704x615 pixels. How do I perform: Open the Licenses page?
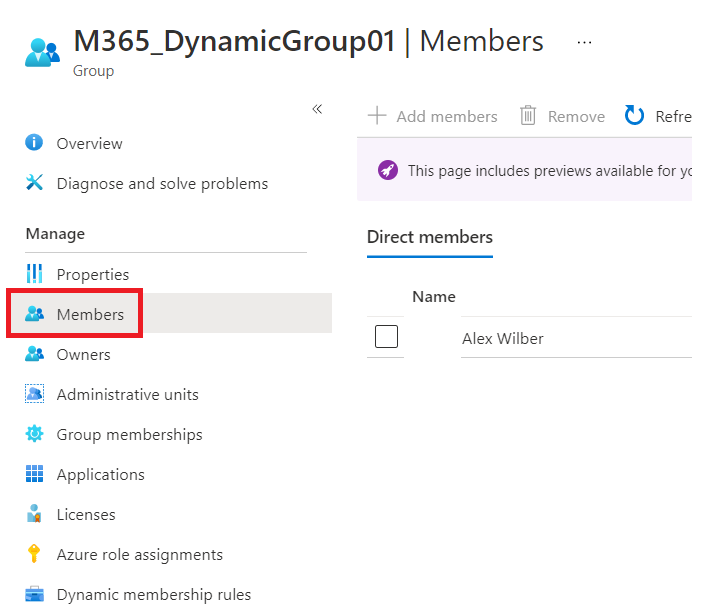[86, 514]
